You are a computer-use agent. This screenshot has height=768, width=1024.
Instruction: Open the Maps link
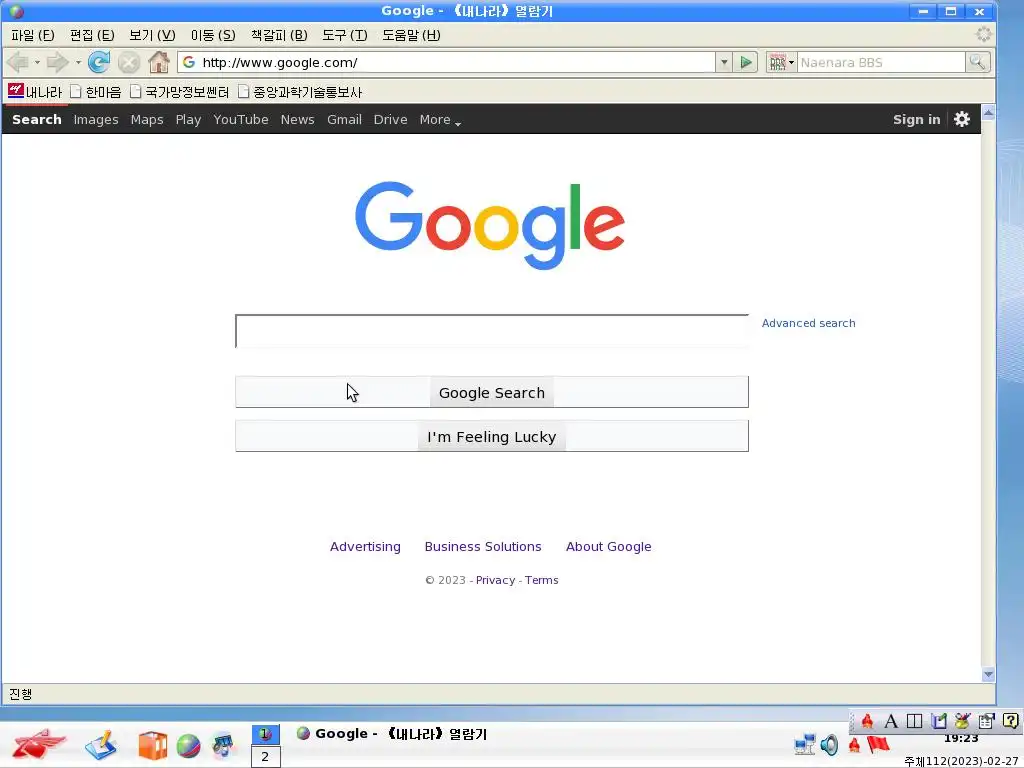click(147, 120)
